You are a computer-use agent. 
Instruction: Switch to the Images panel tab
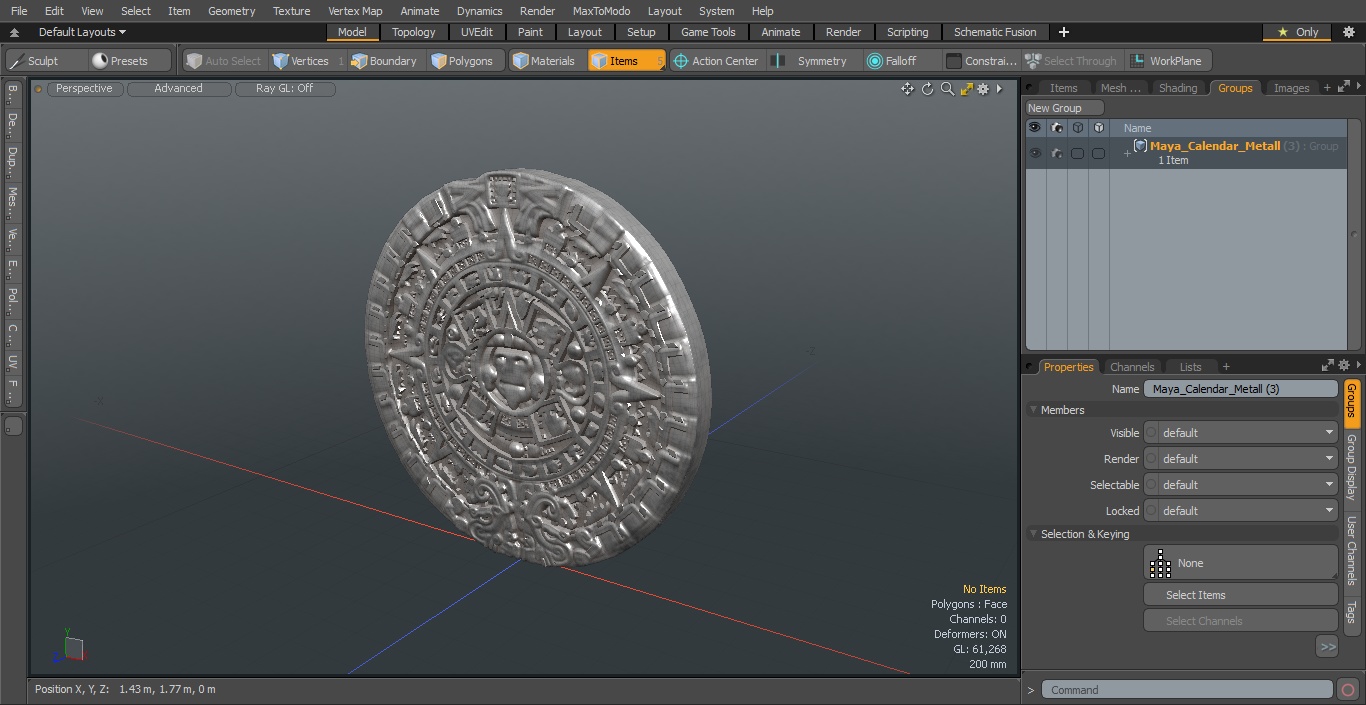tap(1291, 88)
